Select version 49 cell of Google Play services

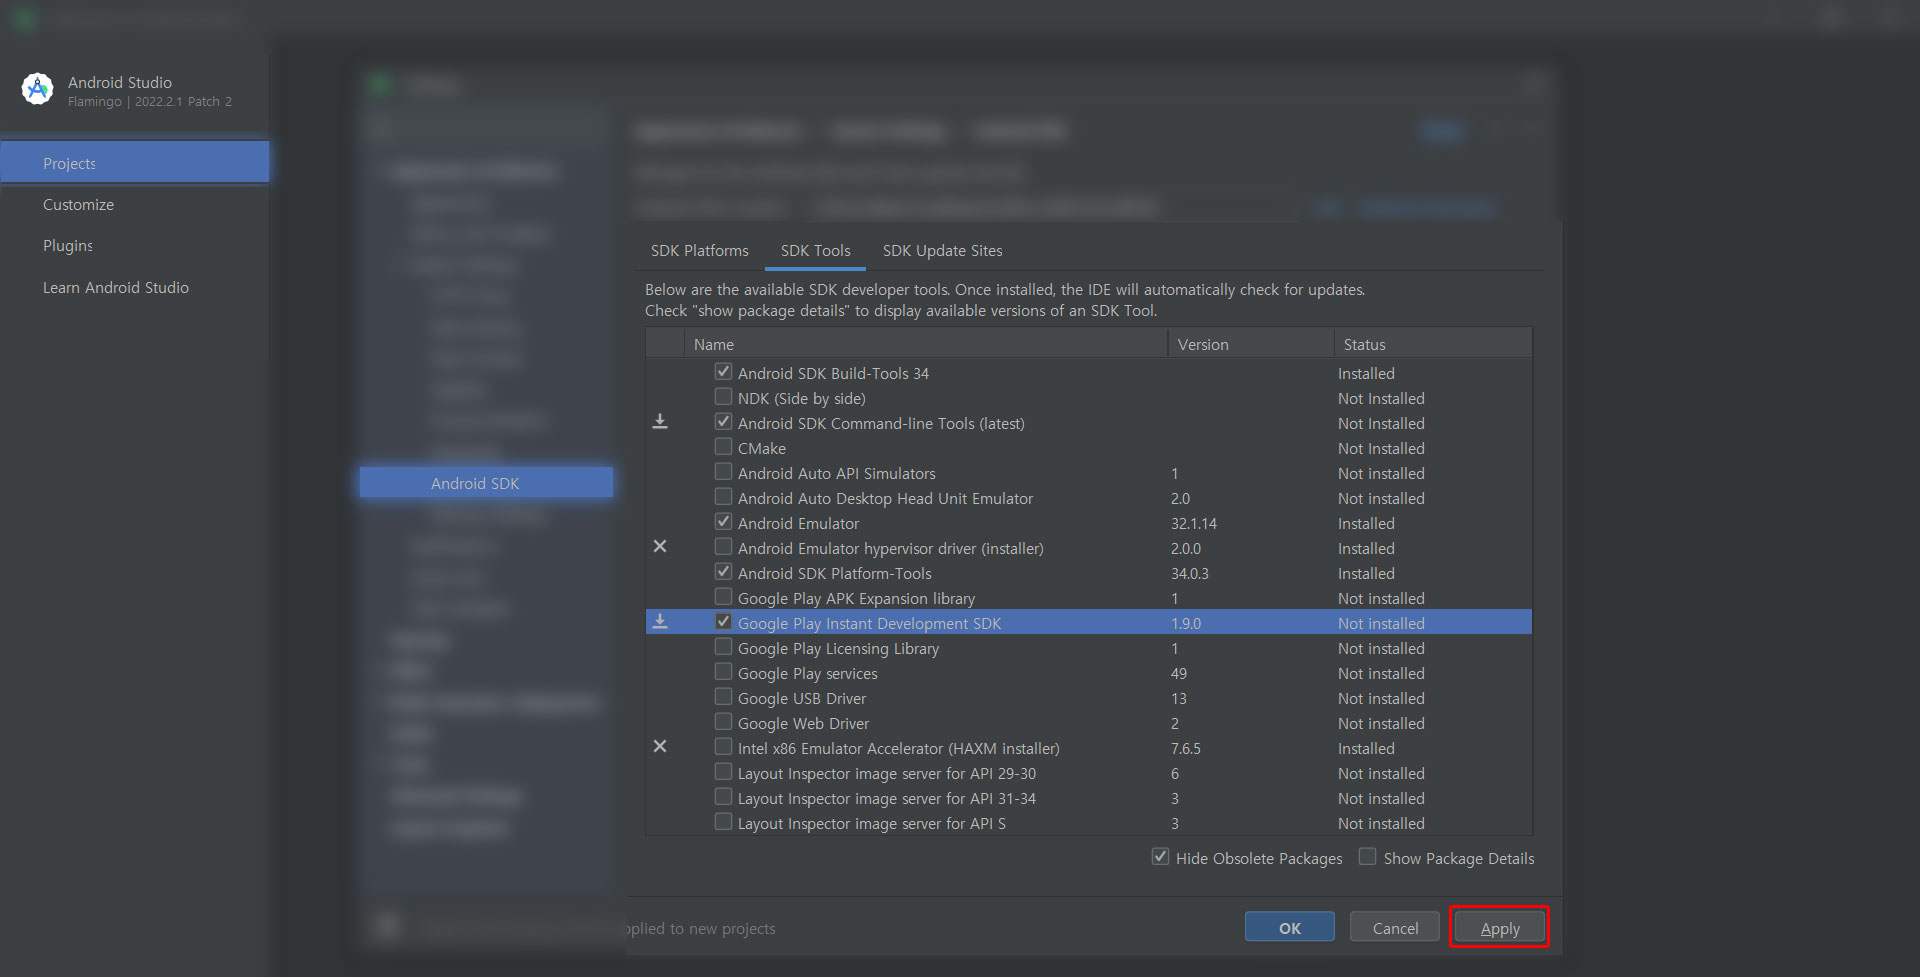pyautogui.click(x=1179, y=674)
